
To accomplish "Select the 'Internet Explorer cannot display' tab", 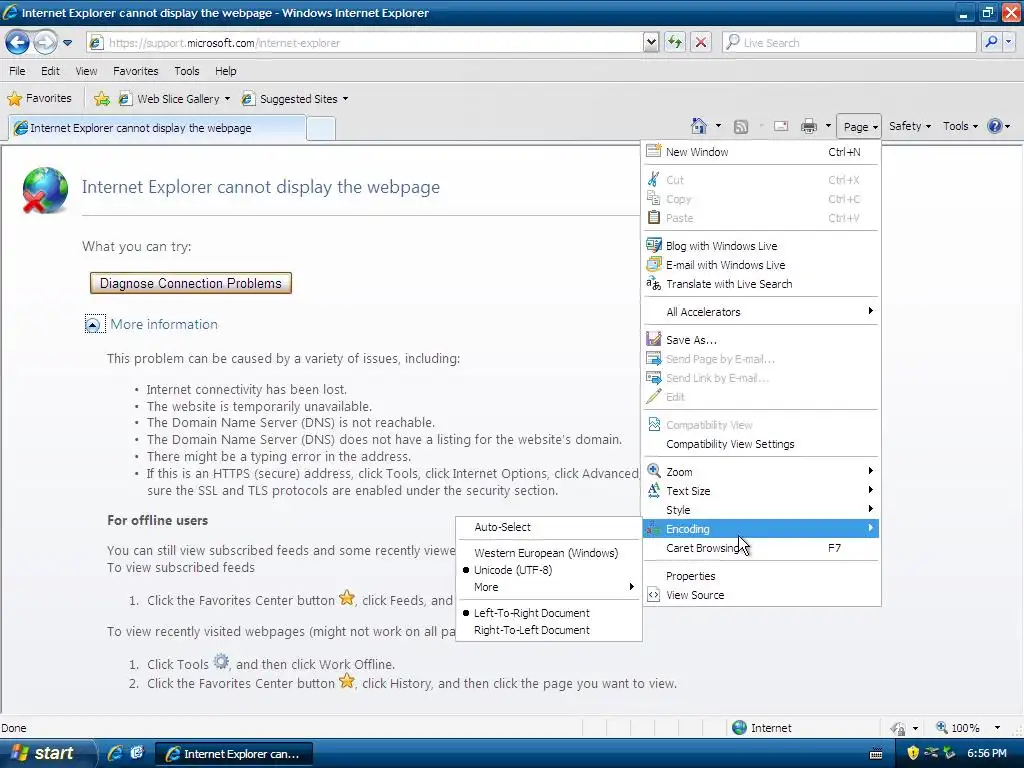I will click(x=157, y=128).
